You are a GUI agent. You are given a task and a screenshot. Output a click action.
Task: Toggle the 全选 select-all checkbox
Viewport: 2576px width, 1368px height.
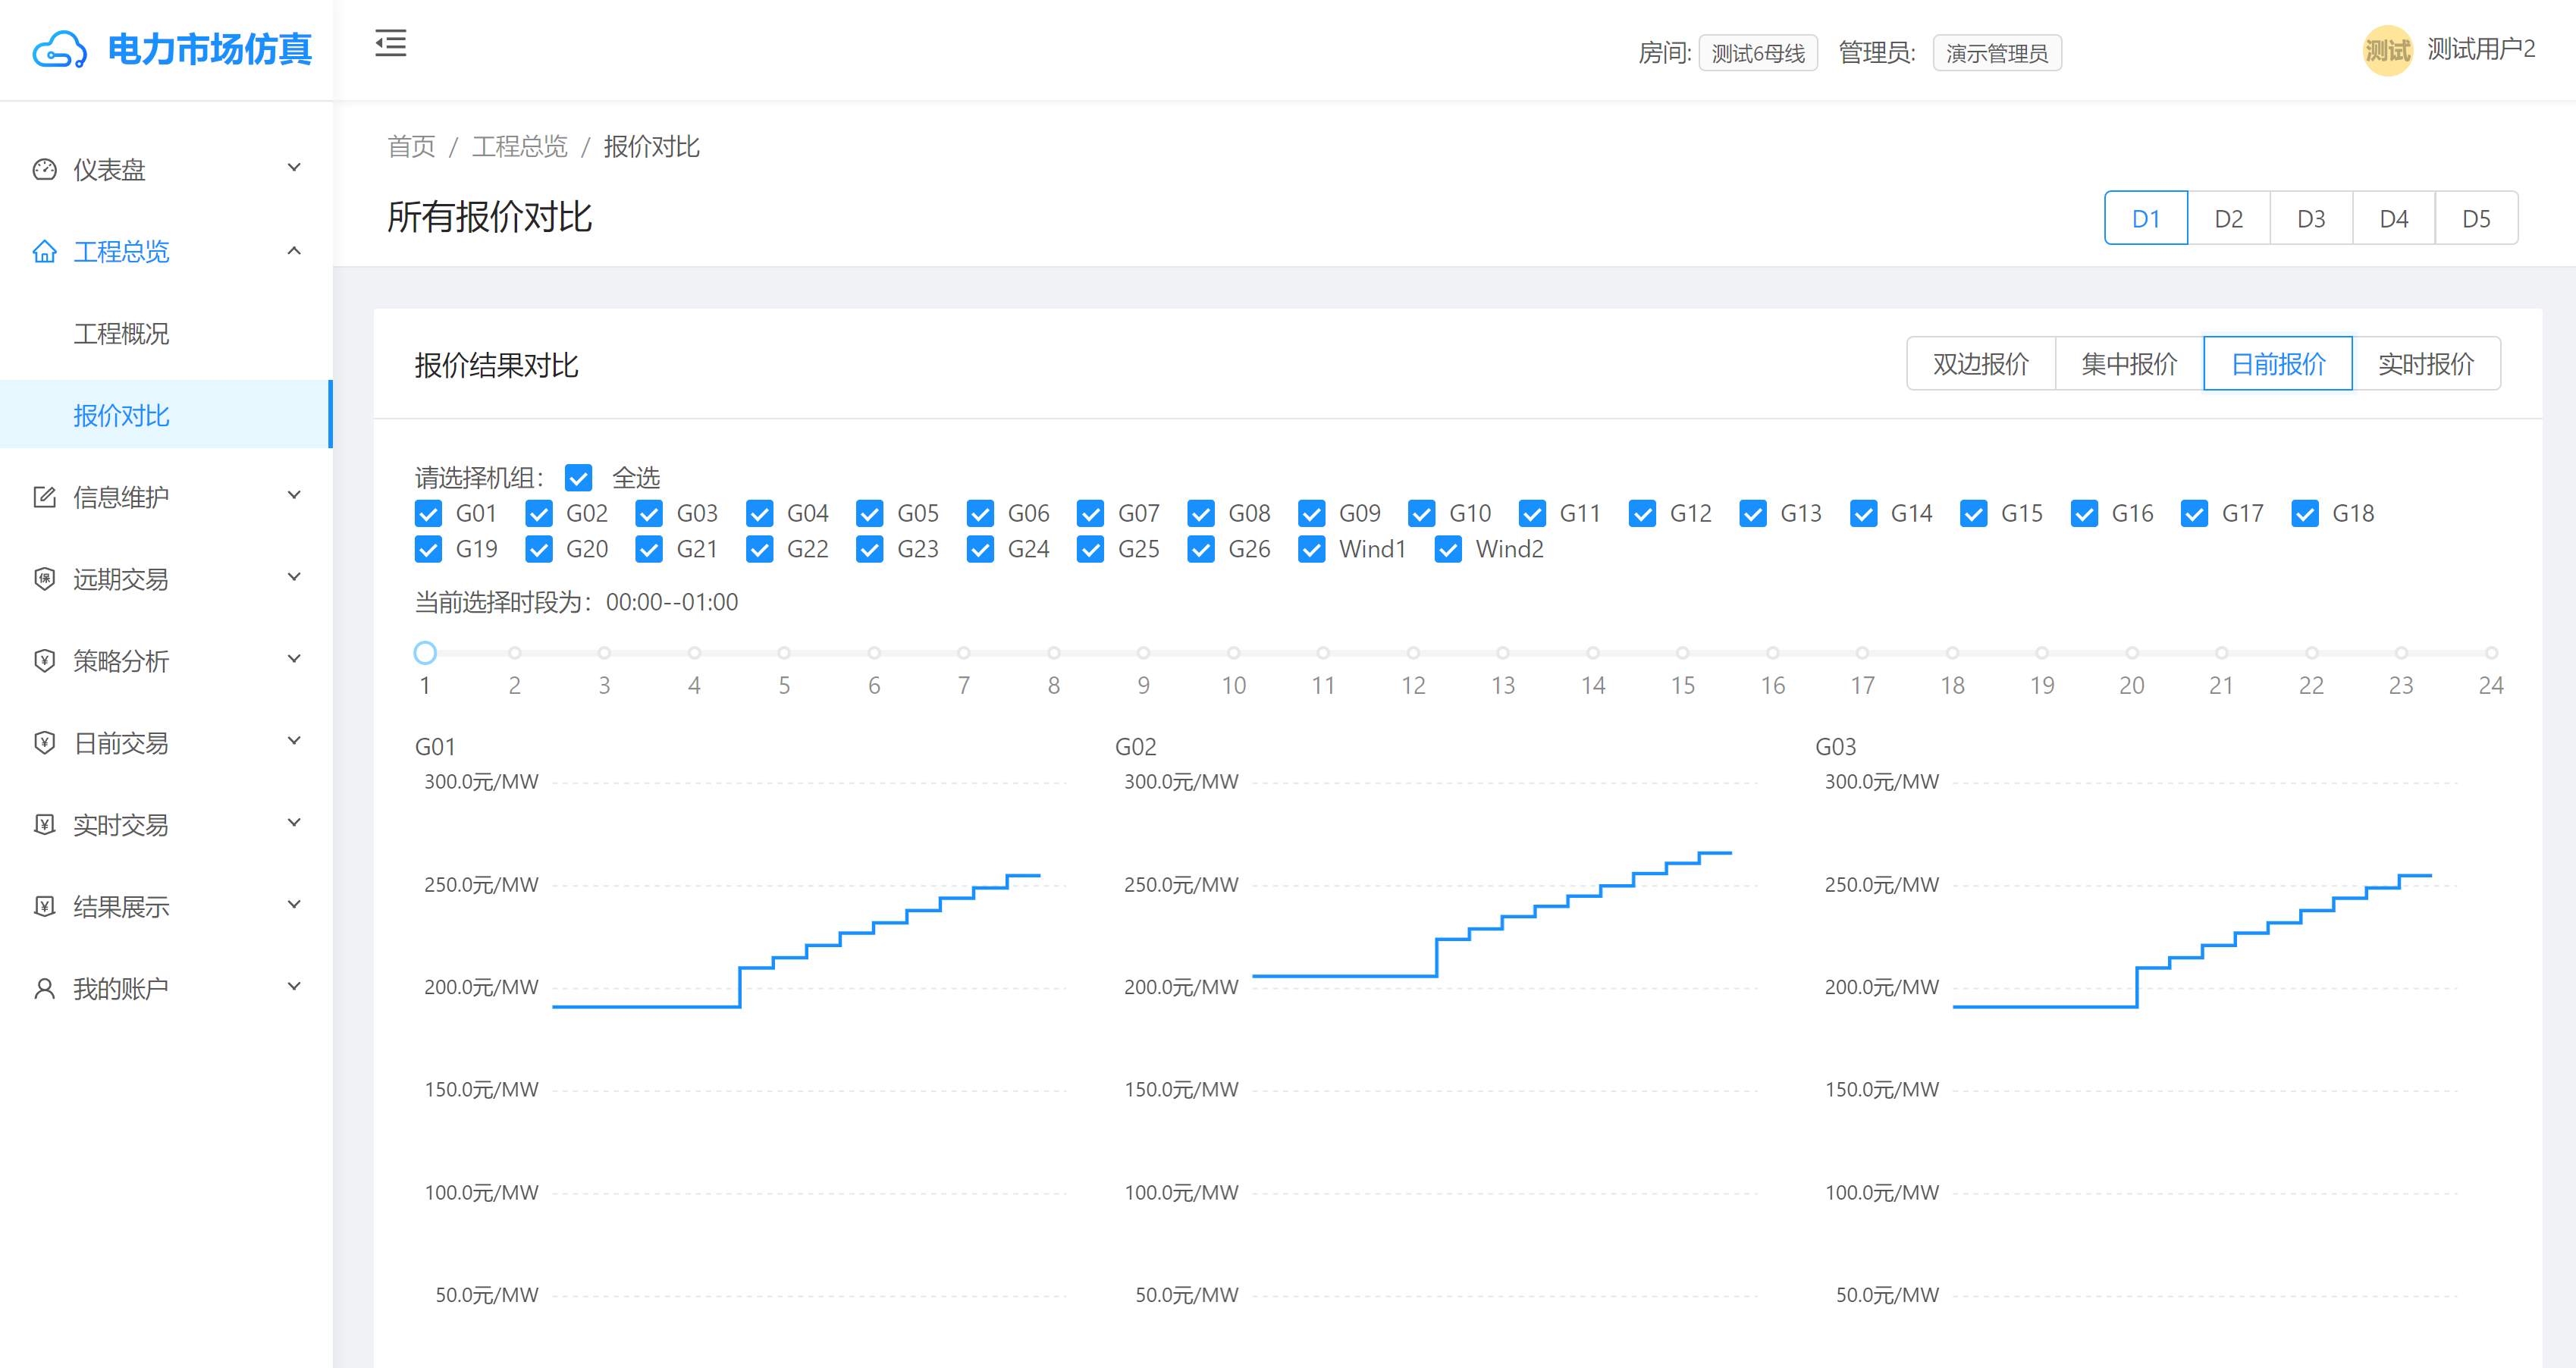[x=578, y=478]
